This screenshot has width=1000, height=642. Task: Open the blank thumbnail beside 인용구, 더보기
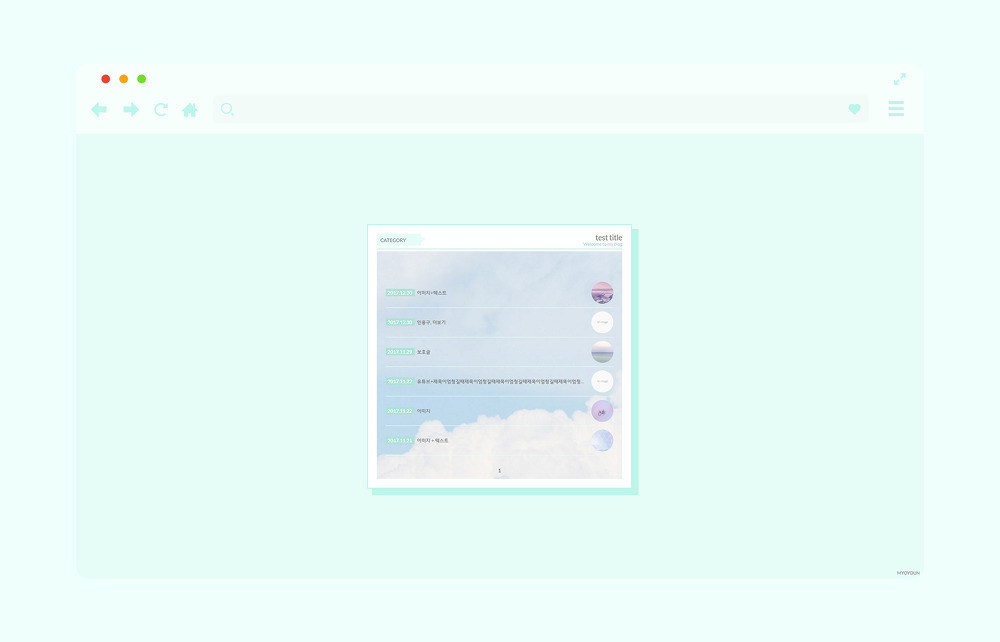pos(602,323)
